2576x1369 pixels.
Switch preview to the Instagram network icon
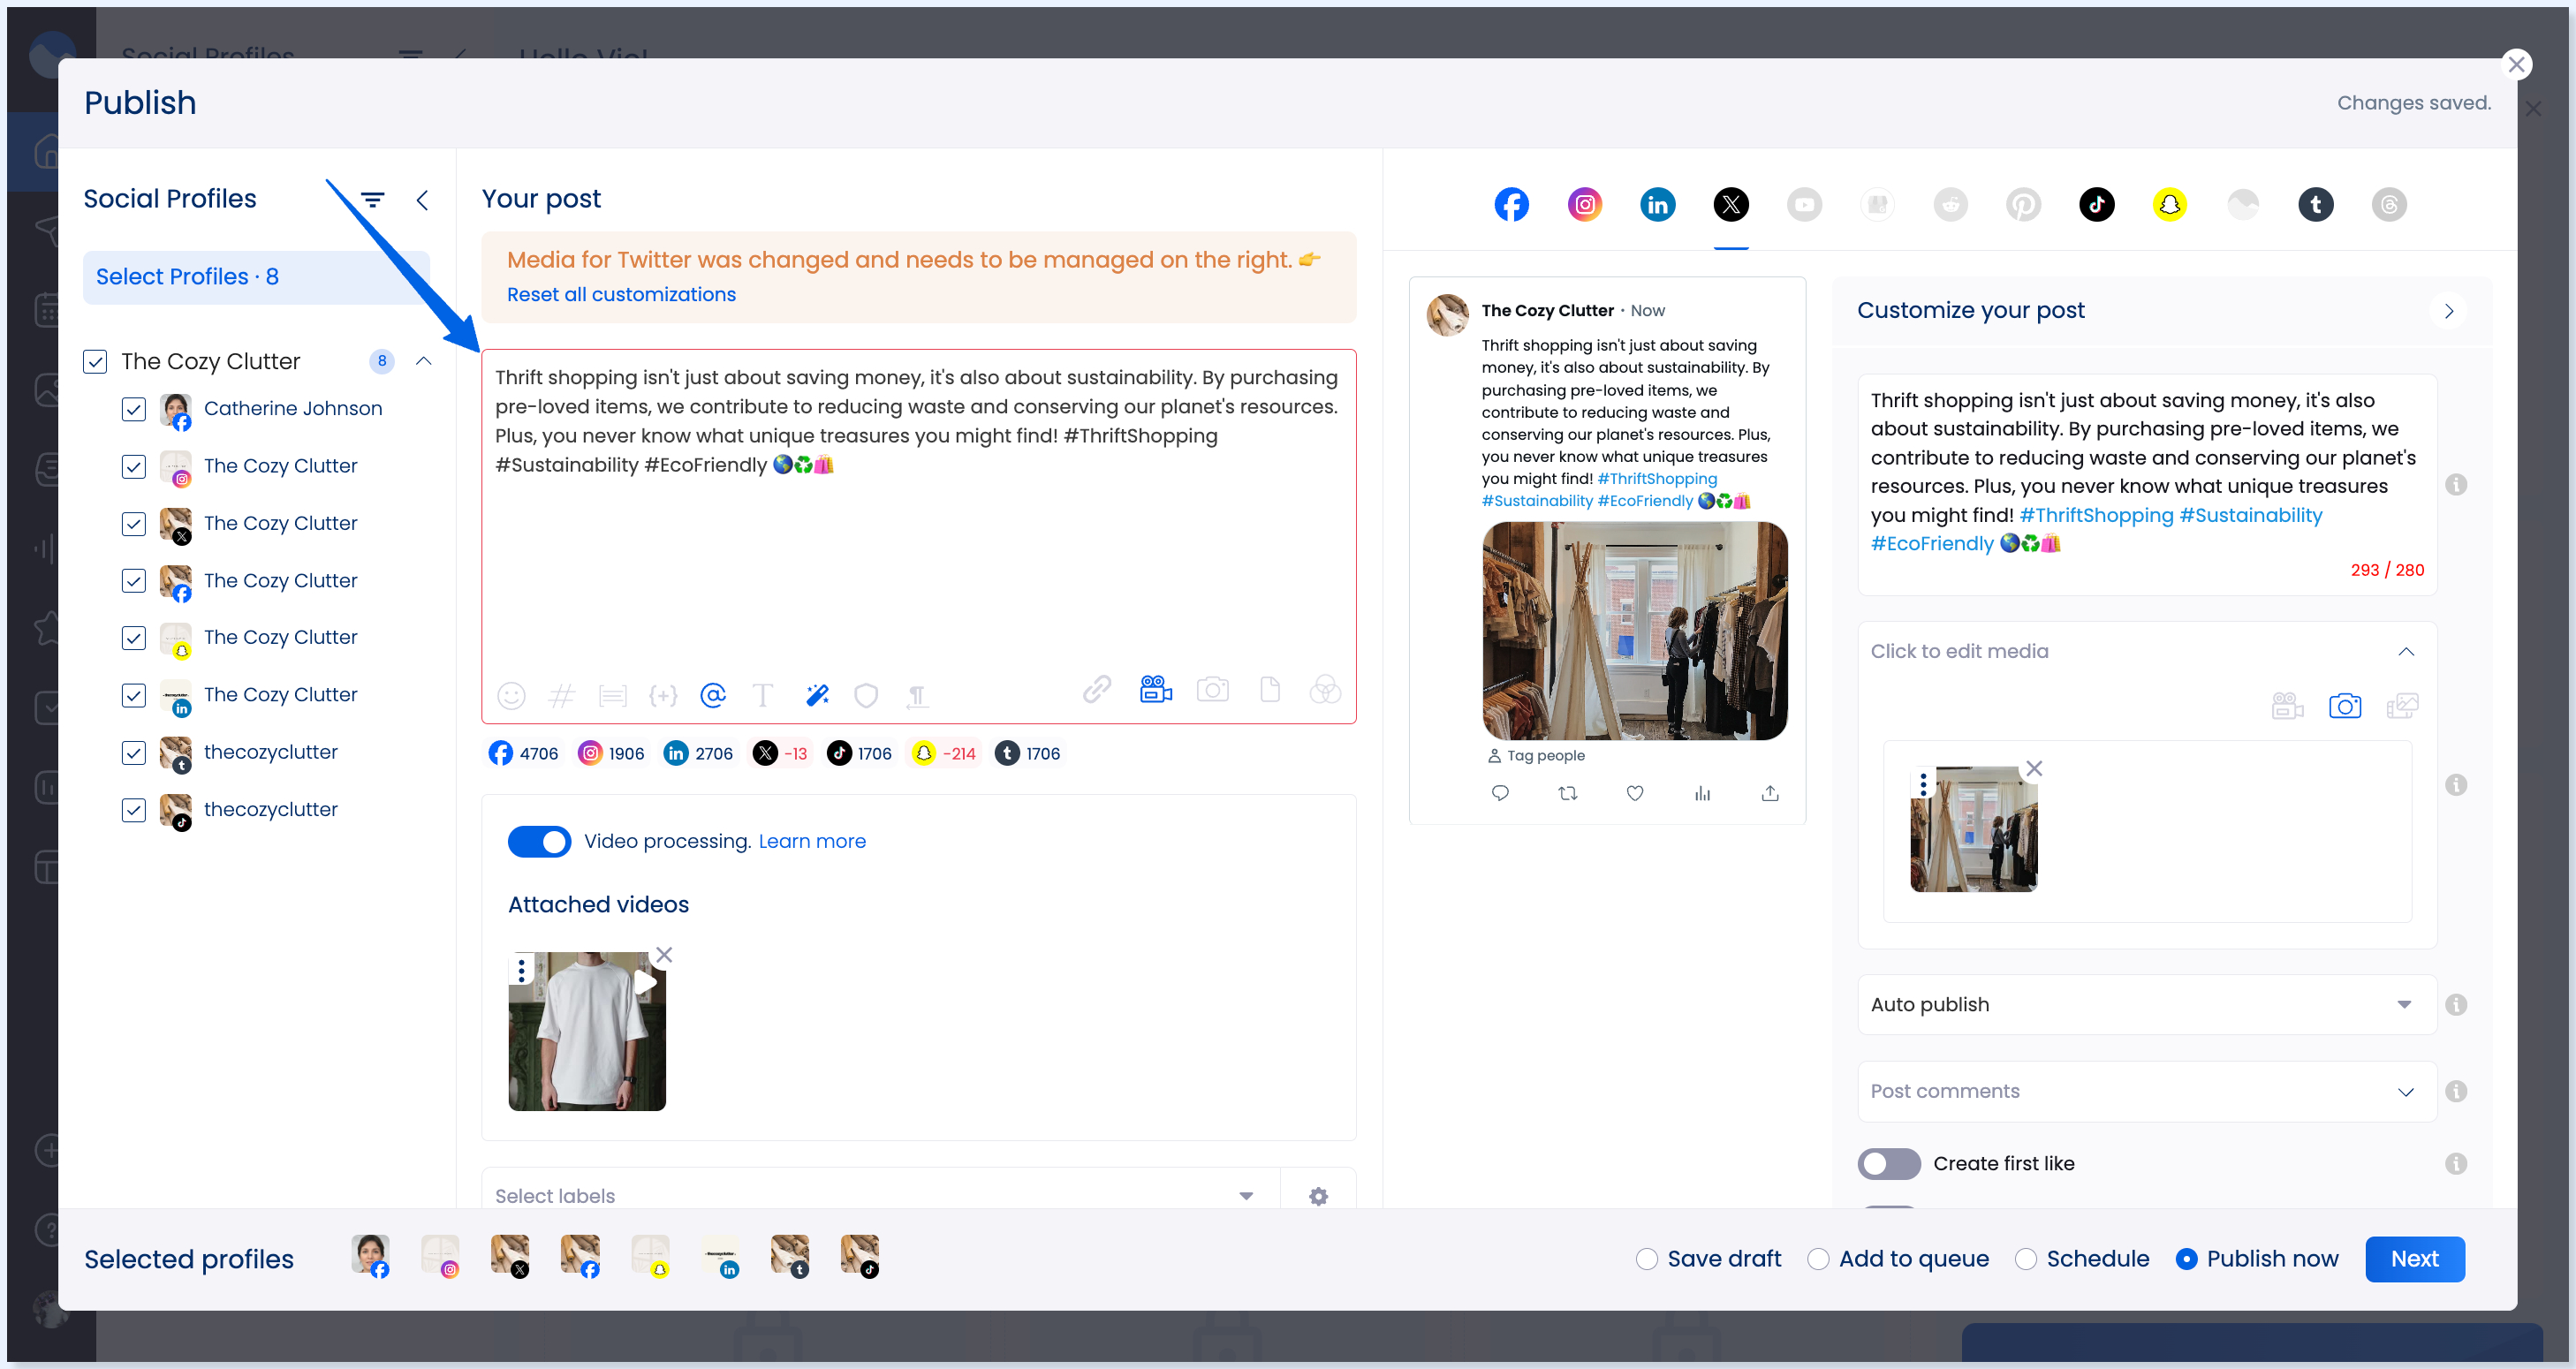pyautogui.click(x=1584, y=204)
